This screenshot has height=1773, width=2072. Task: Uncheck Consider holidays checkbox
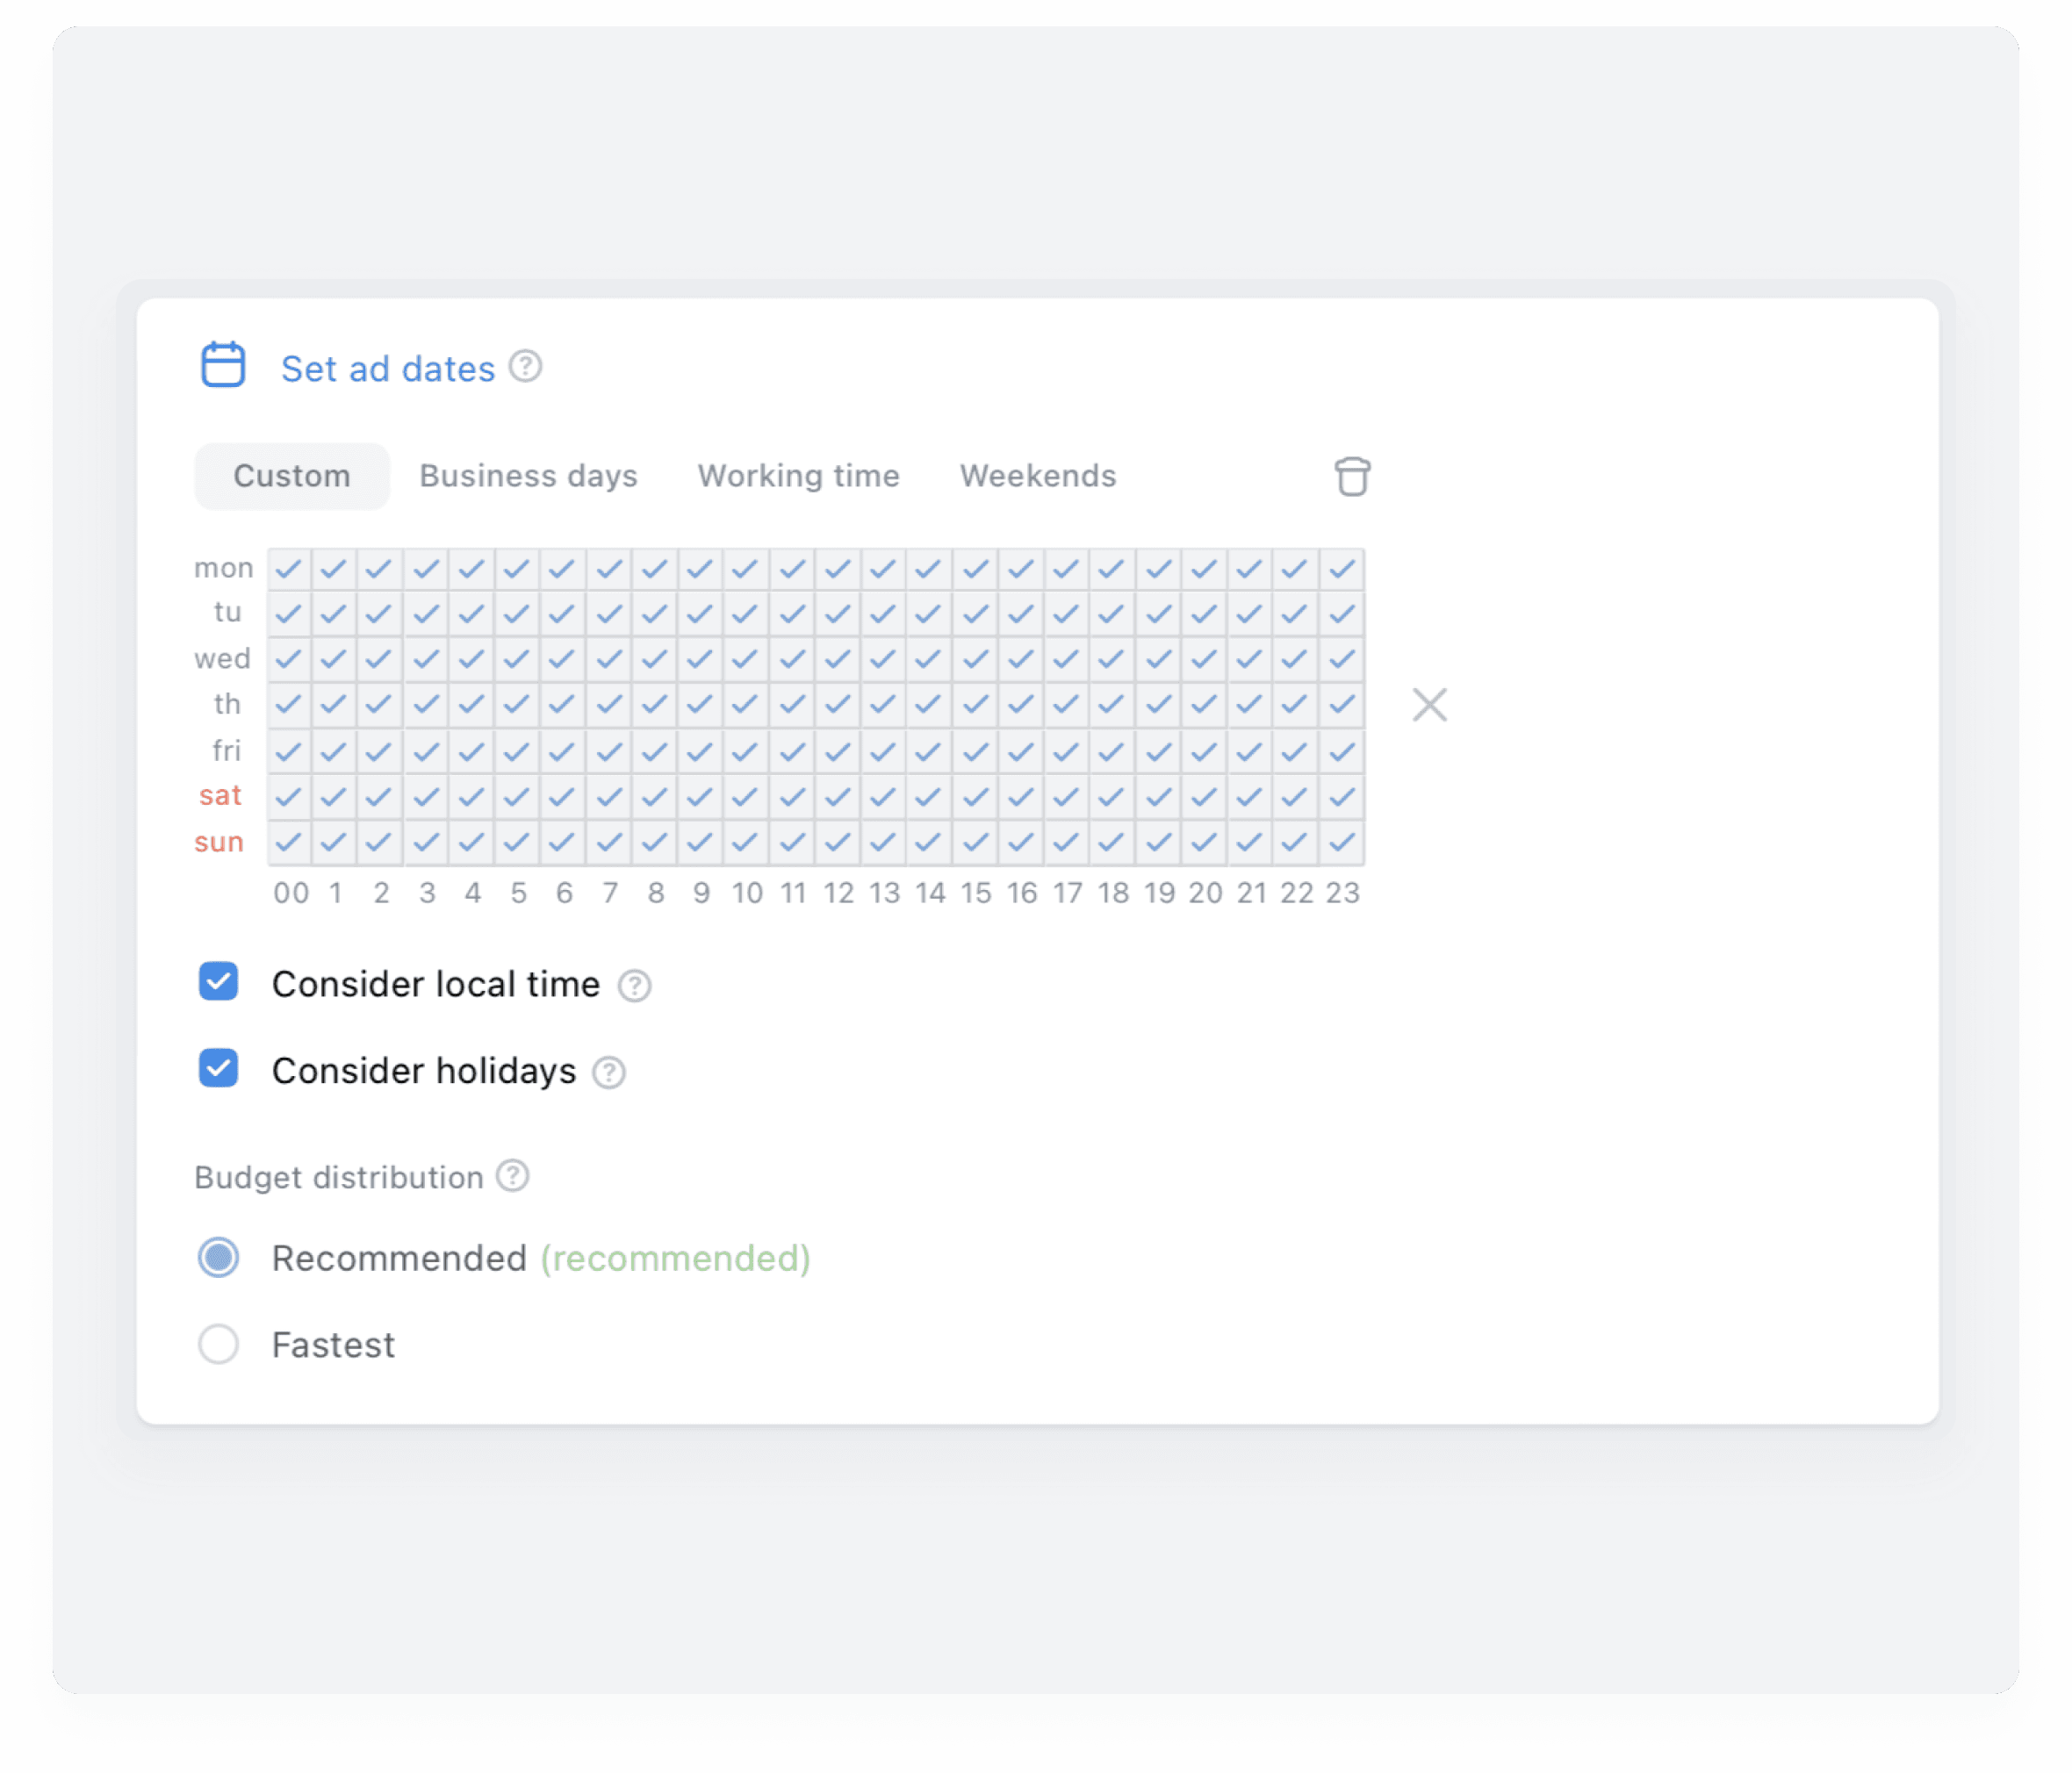[218, 1069]
